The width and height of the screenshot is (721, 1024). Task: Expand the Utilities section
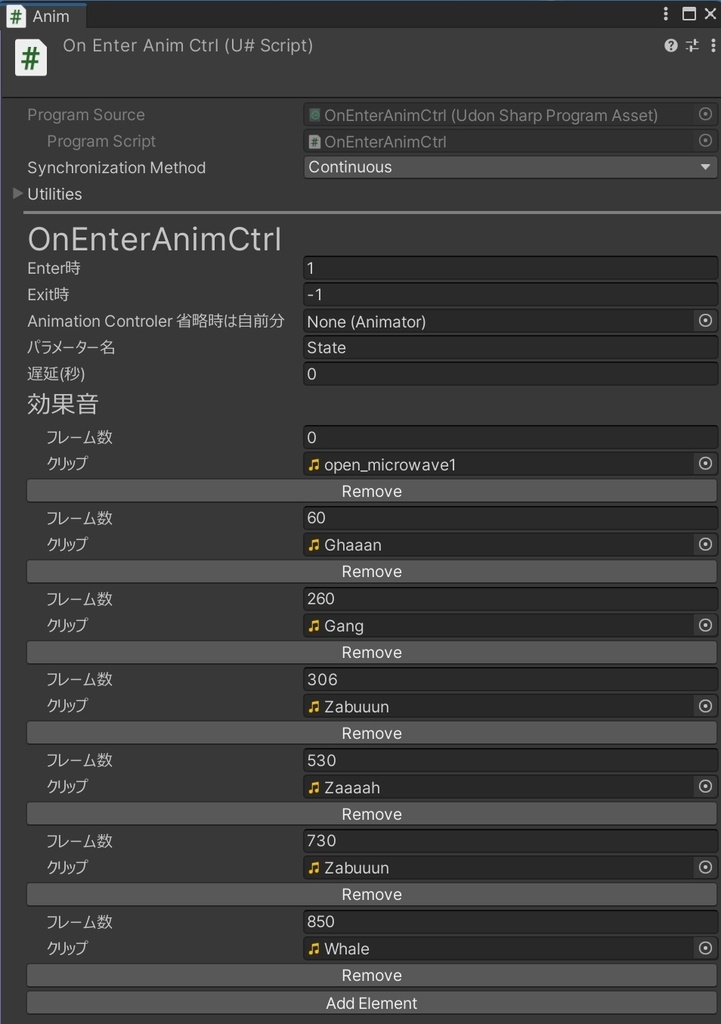16,194
